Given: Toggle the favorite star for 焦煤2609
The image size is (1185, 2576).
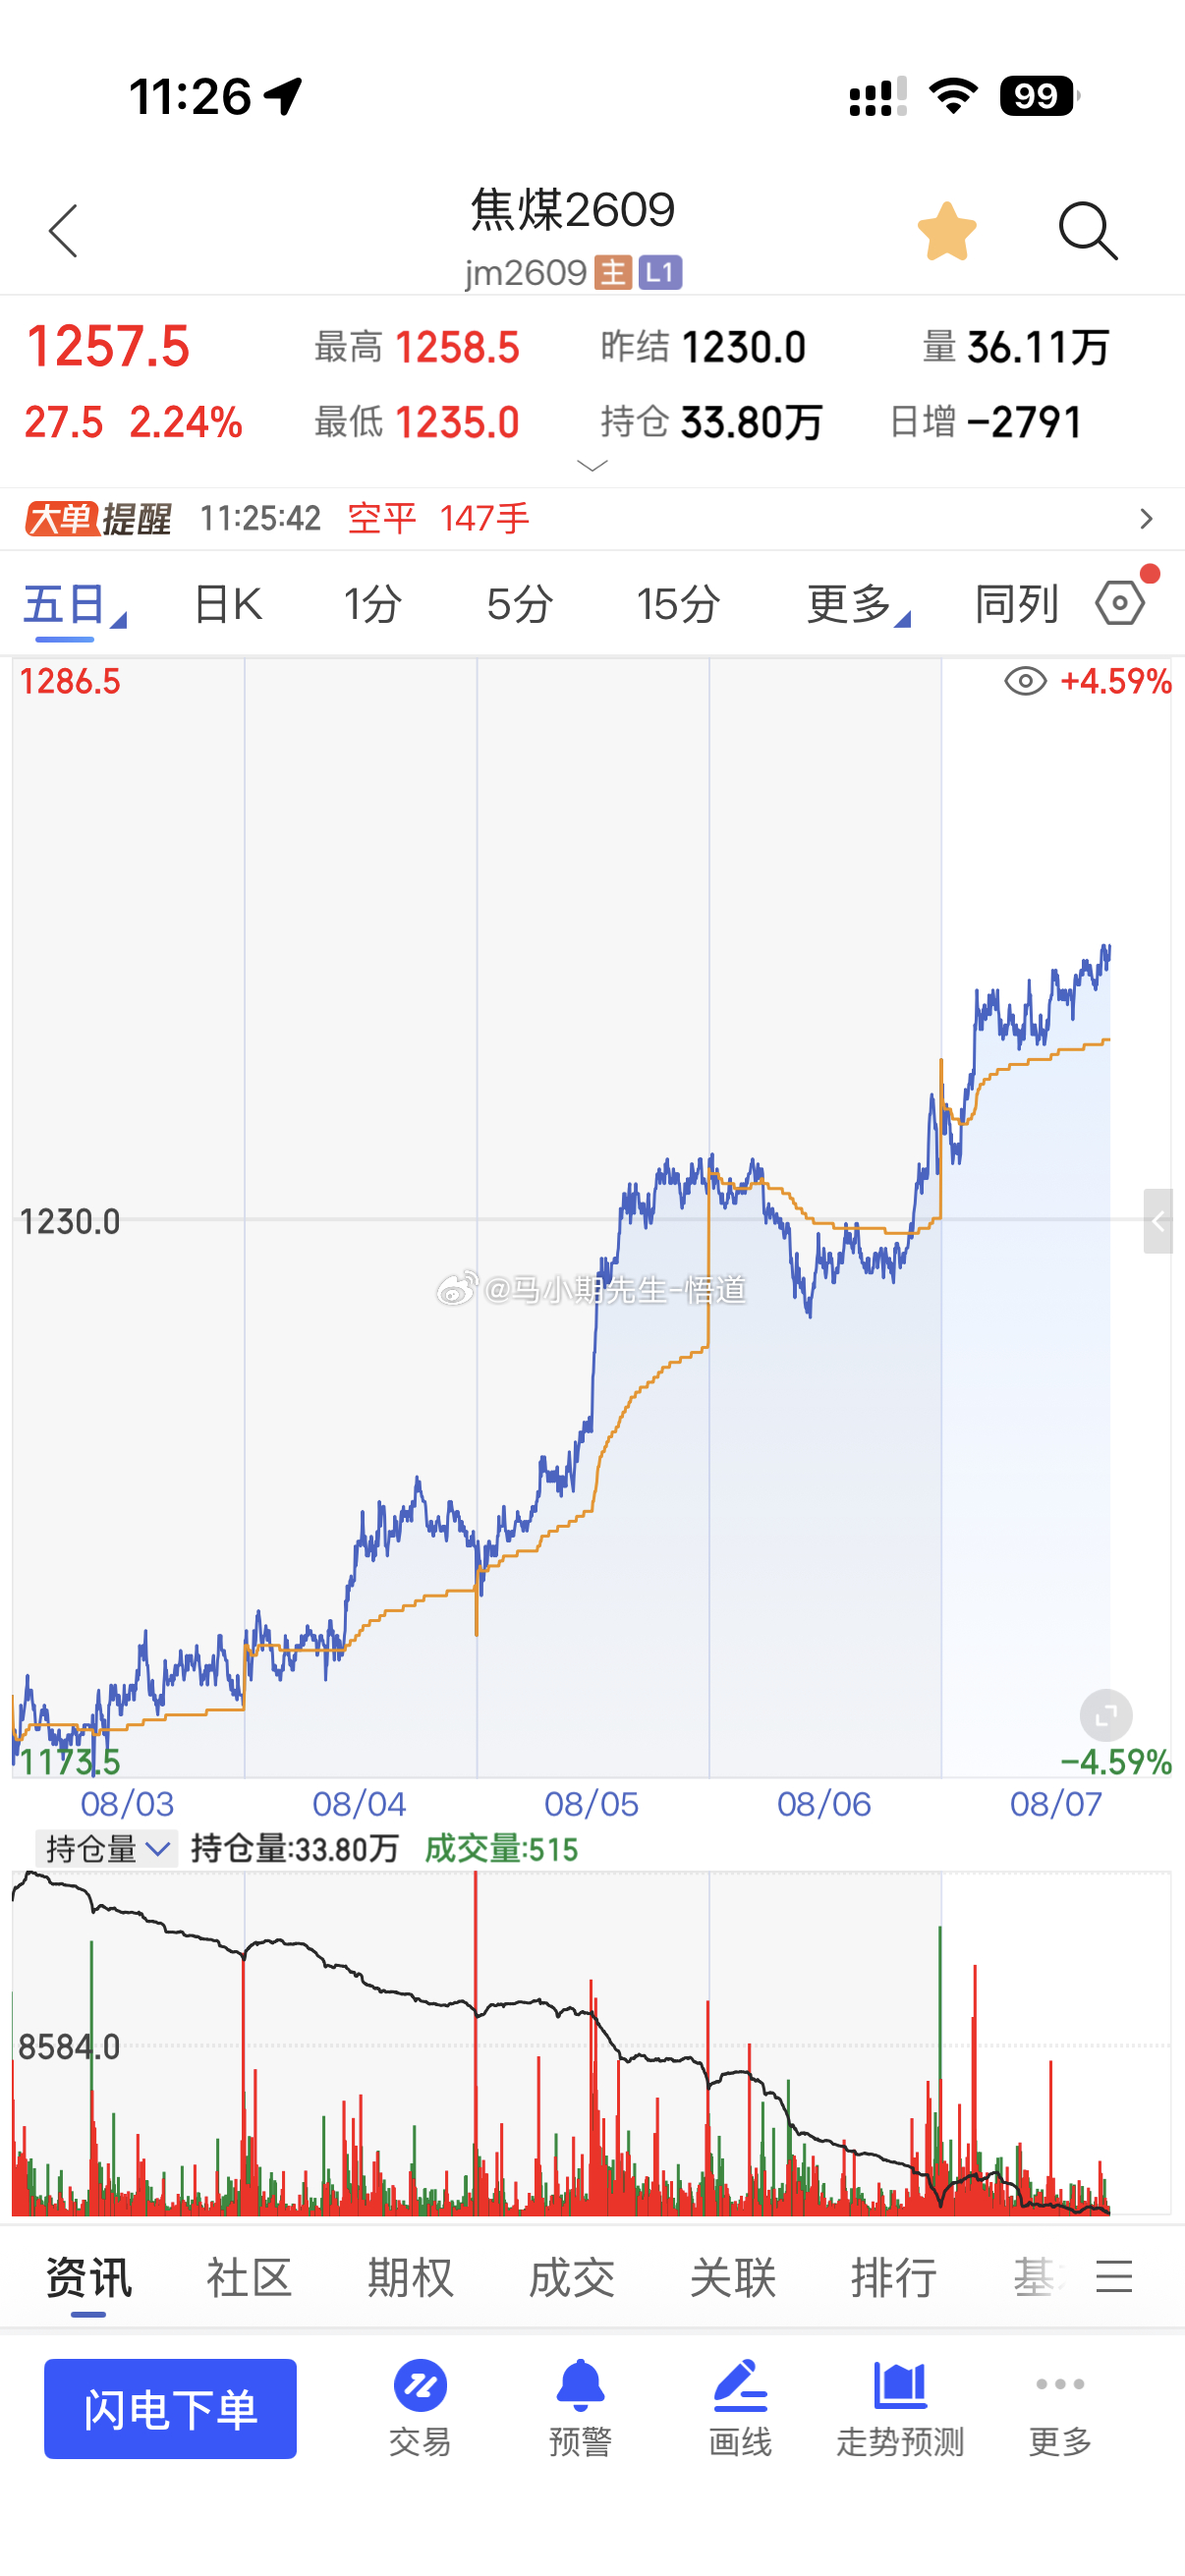Looking at the screenshot, I should click(x=946, y=231).
